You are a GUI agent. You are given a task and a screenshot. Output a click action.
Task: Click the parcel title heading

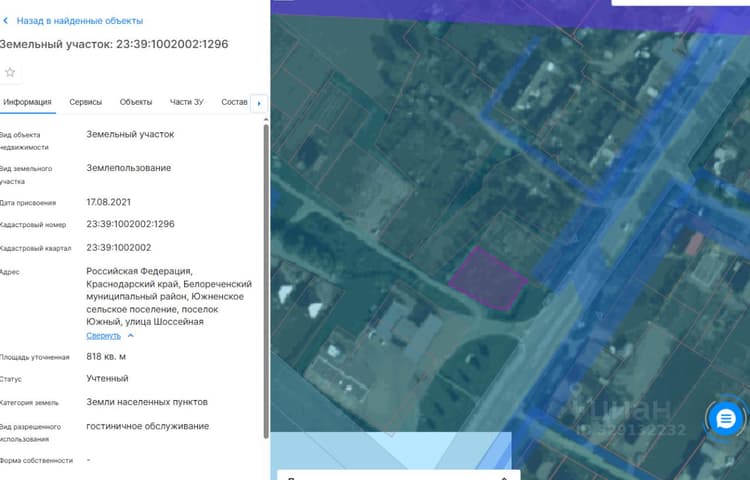(x=114, y=44)
